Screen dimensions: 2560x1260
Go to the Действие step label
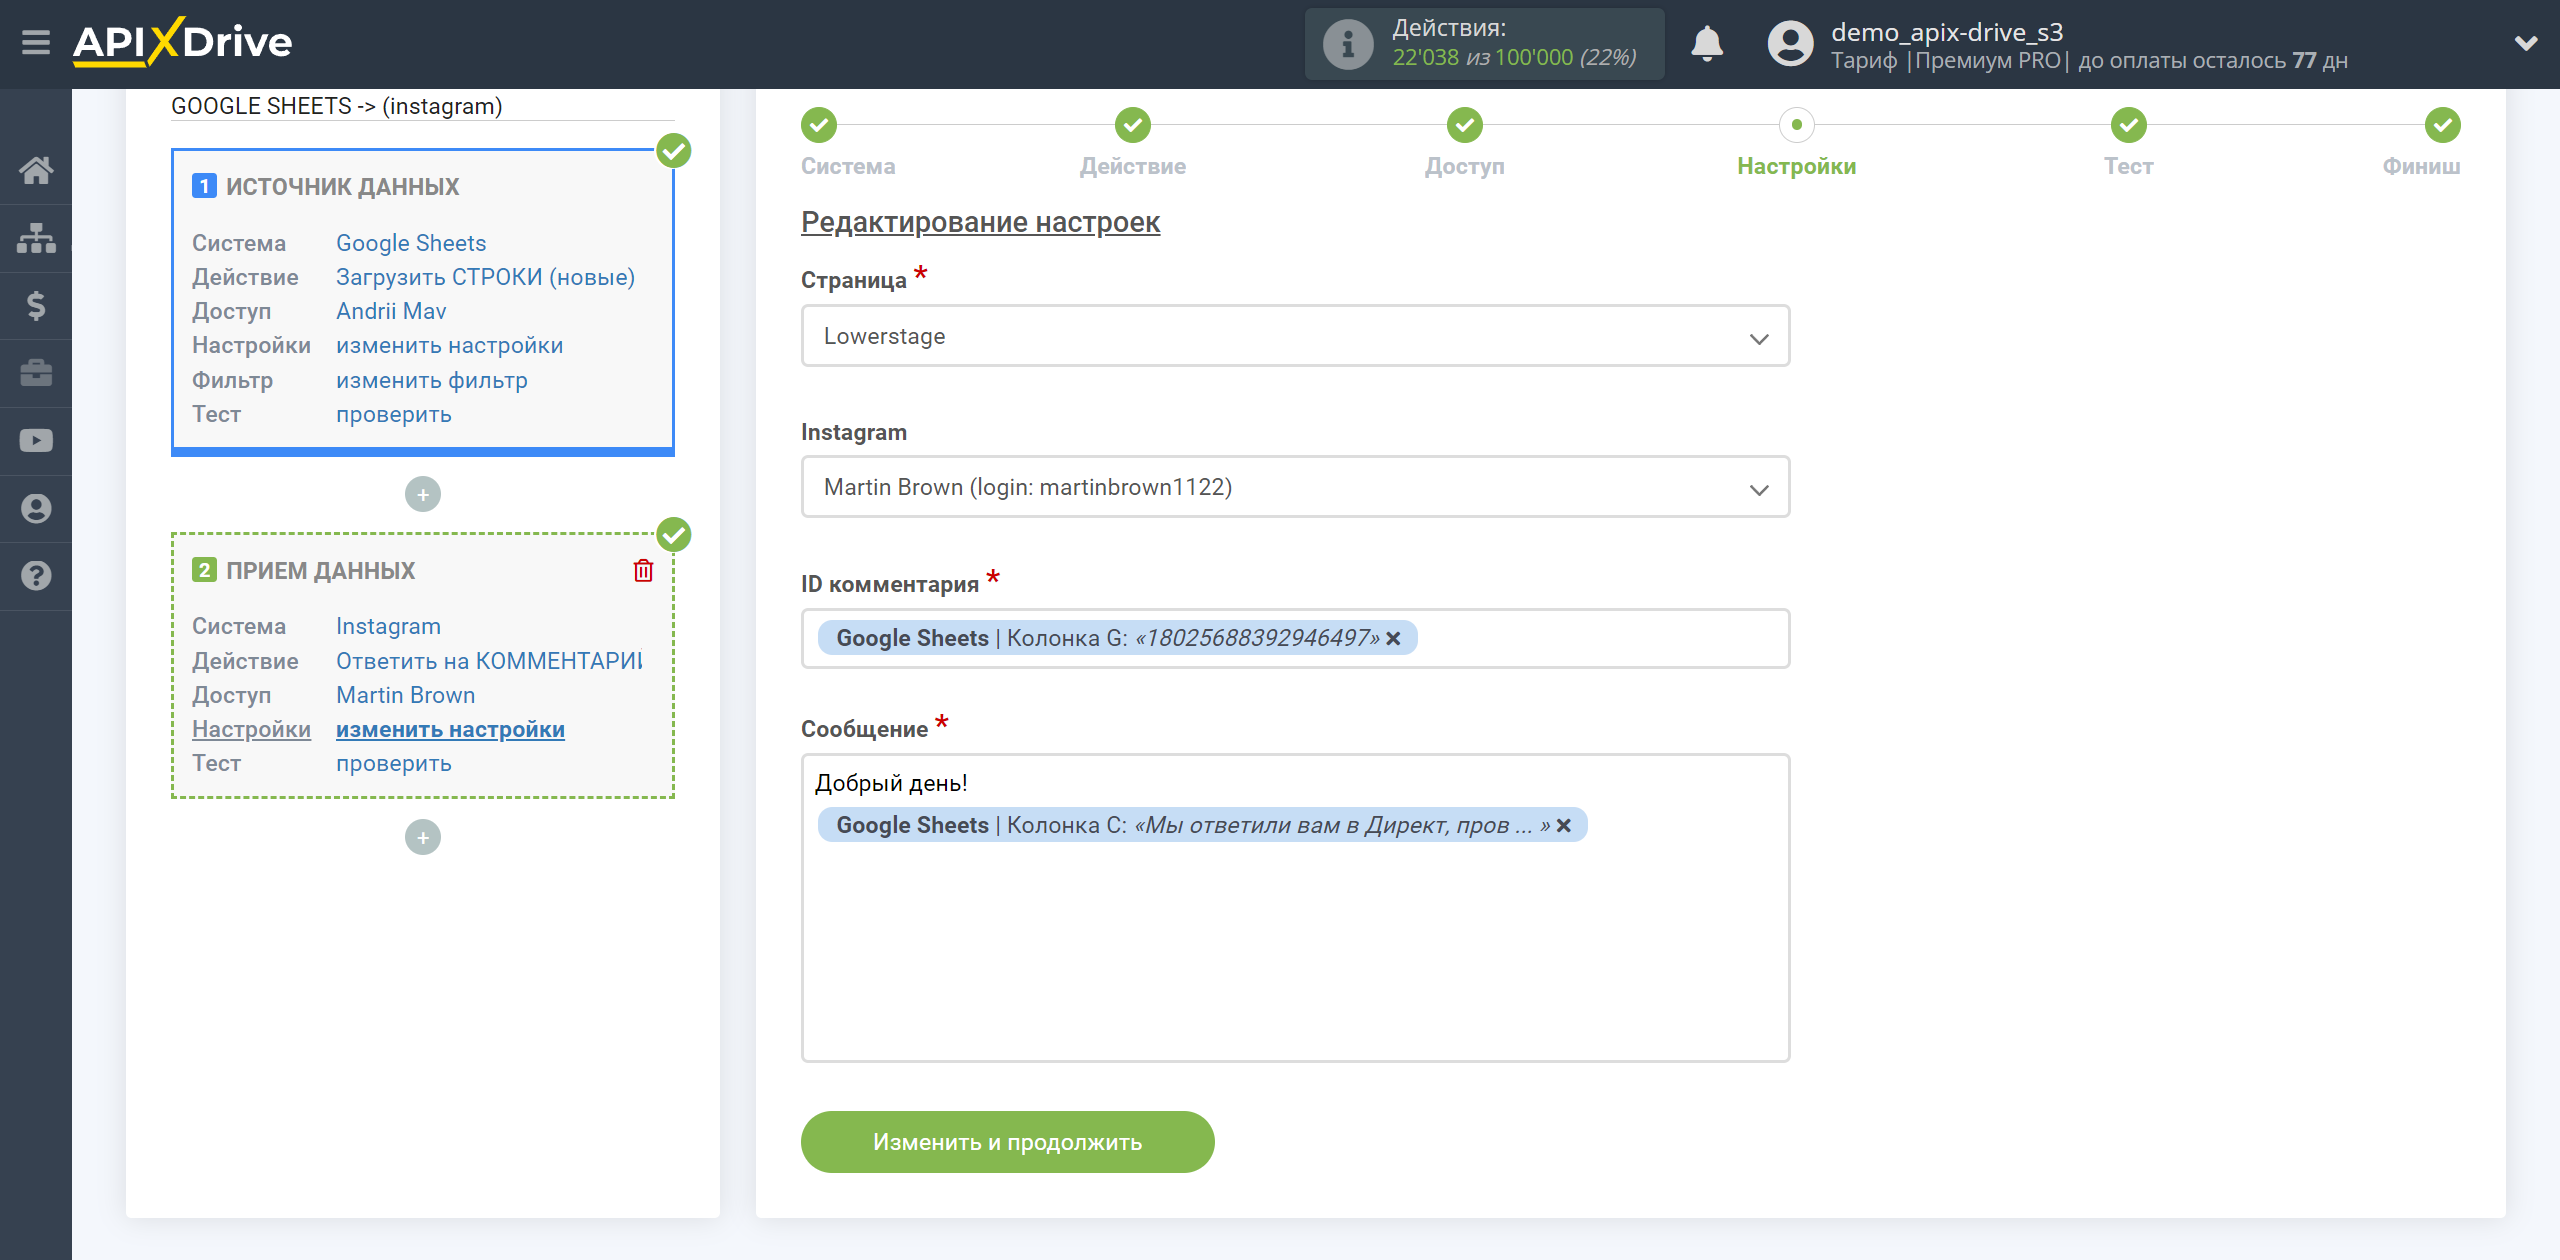[1133, 166]
